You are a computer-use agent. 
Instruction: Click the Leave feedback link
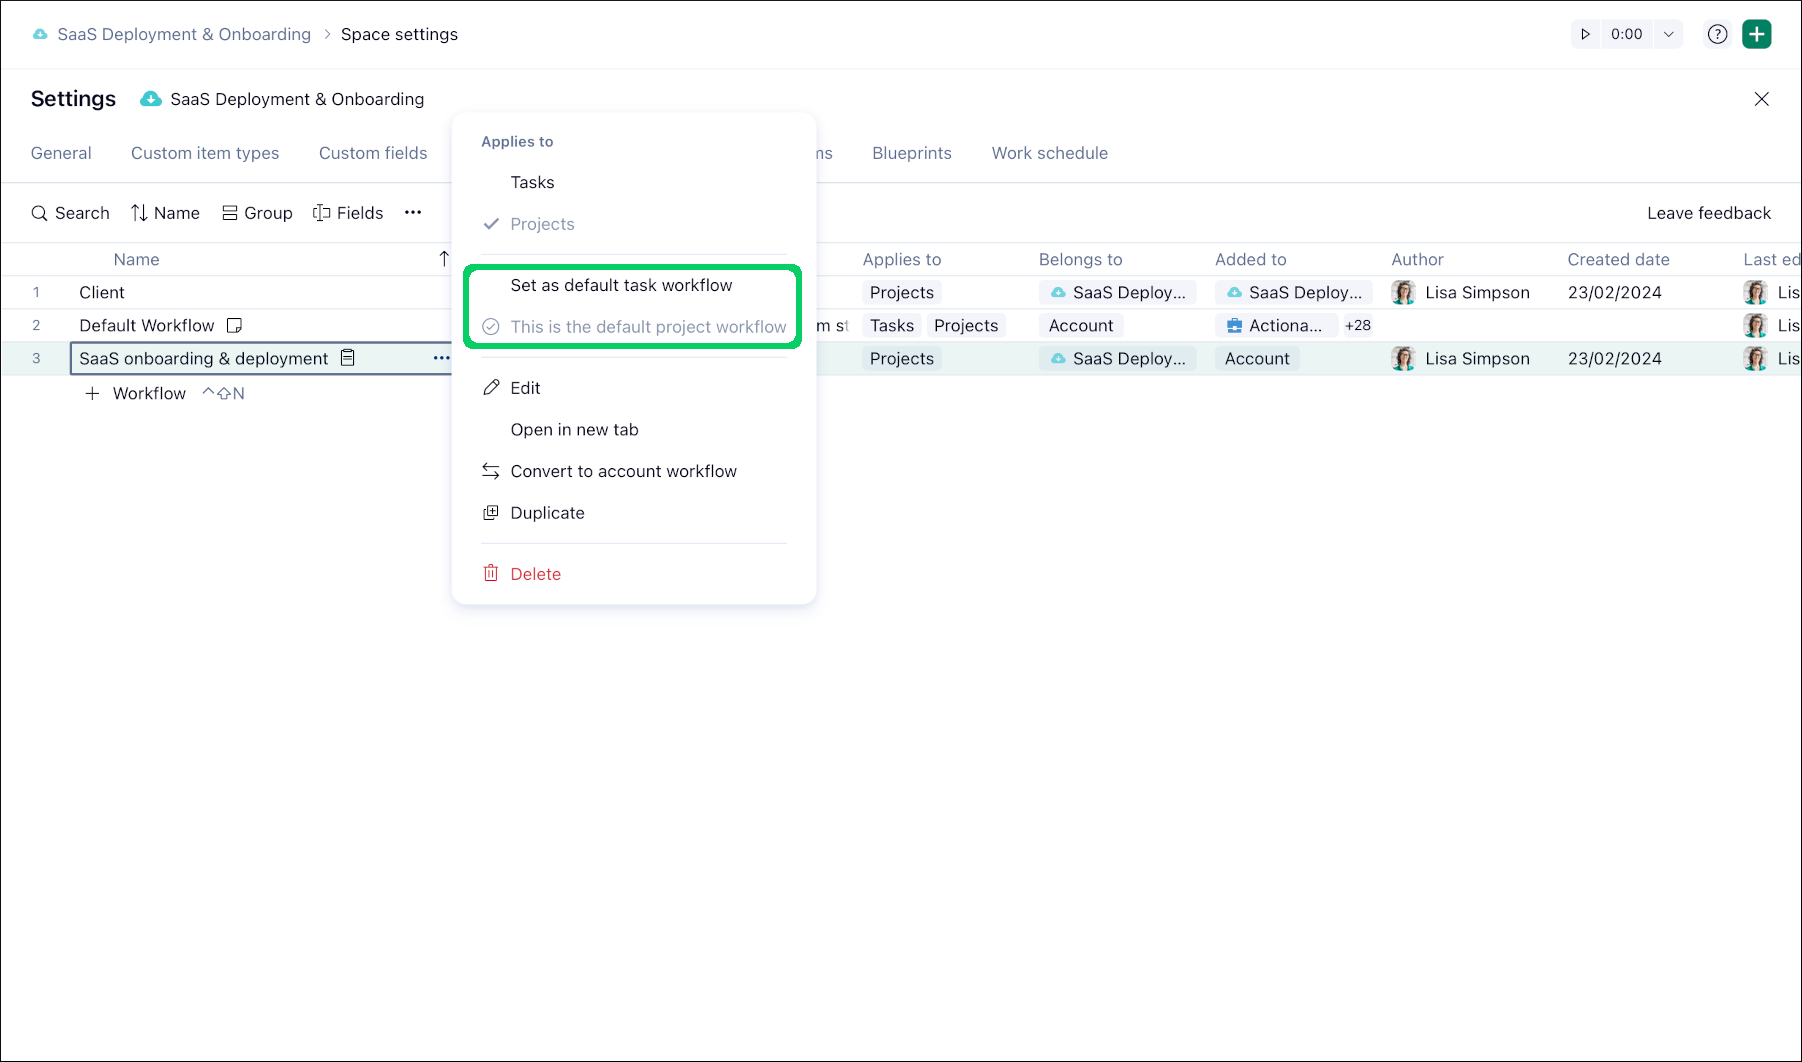pos(1708,213)
